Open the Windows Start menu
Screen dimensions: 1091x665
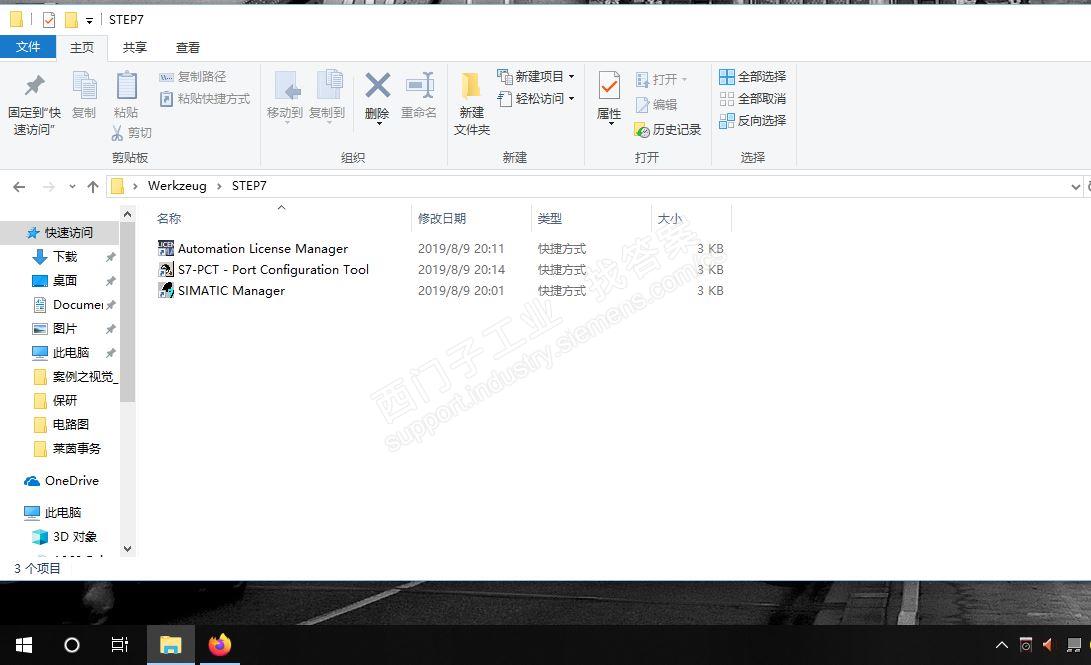coord(24,646)
